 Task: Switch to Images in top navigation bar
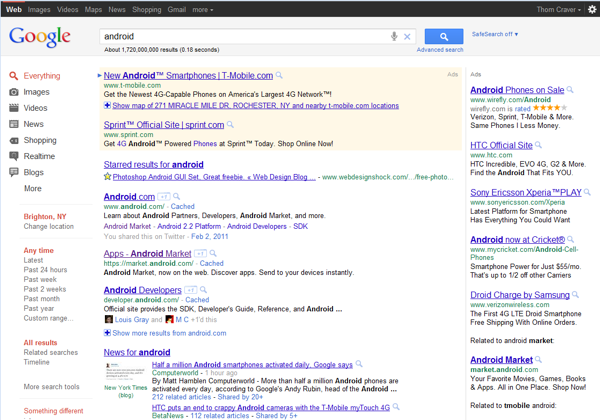39,10
